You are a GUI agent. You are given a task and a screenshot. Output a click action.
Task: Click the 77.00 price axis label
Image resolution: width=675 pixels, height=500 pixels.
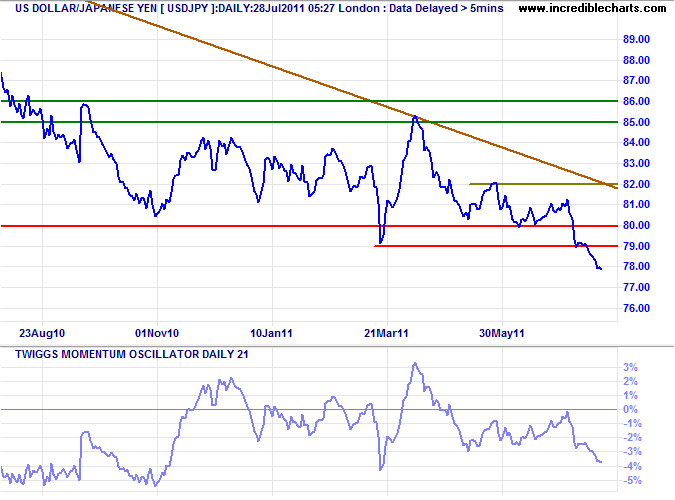(636, 287)
